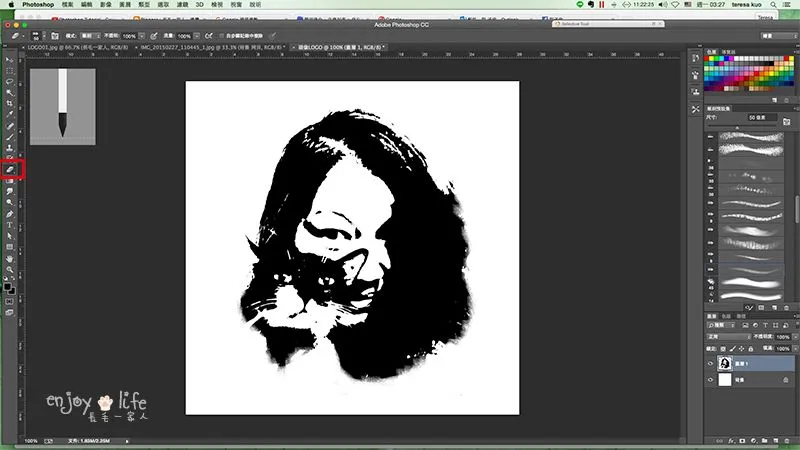This screenshot has width=800, height=450.
Task: Select the Zoom tool
Action: [9, 269]
